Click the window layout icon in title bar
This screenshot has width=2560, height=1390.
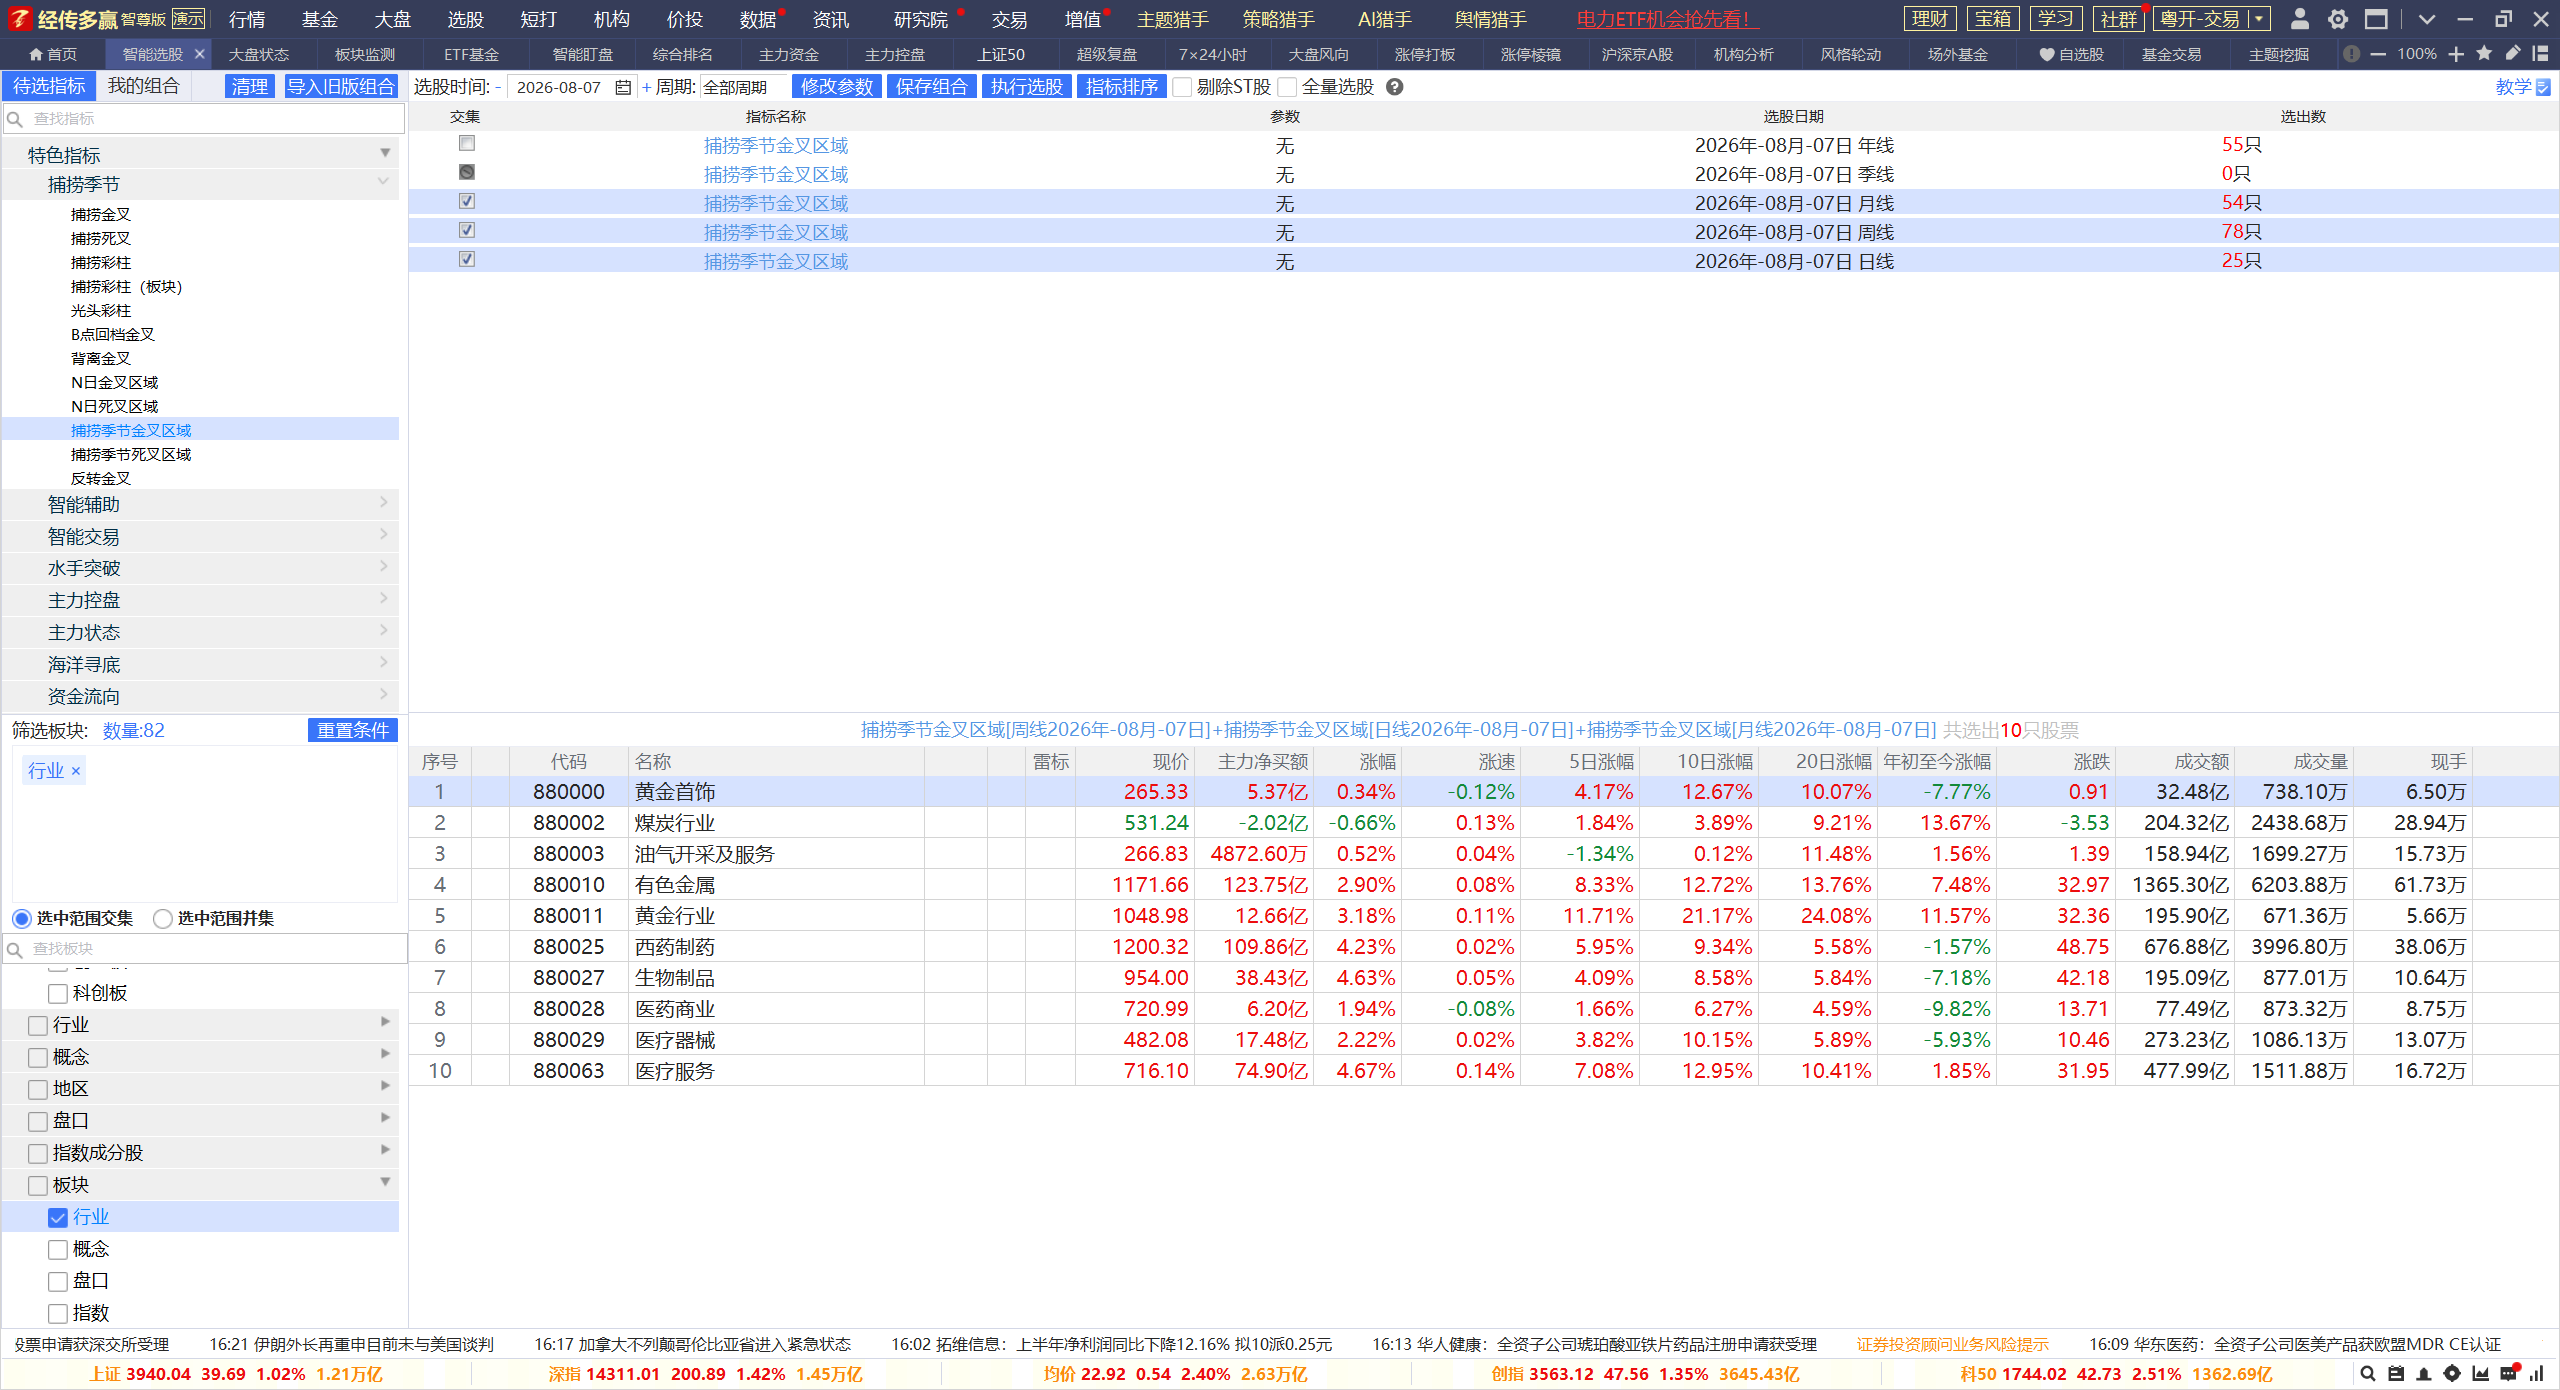[2376, 19]
